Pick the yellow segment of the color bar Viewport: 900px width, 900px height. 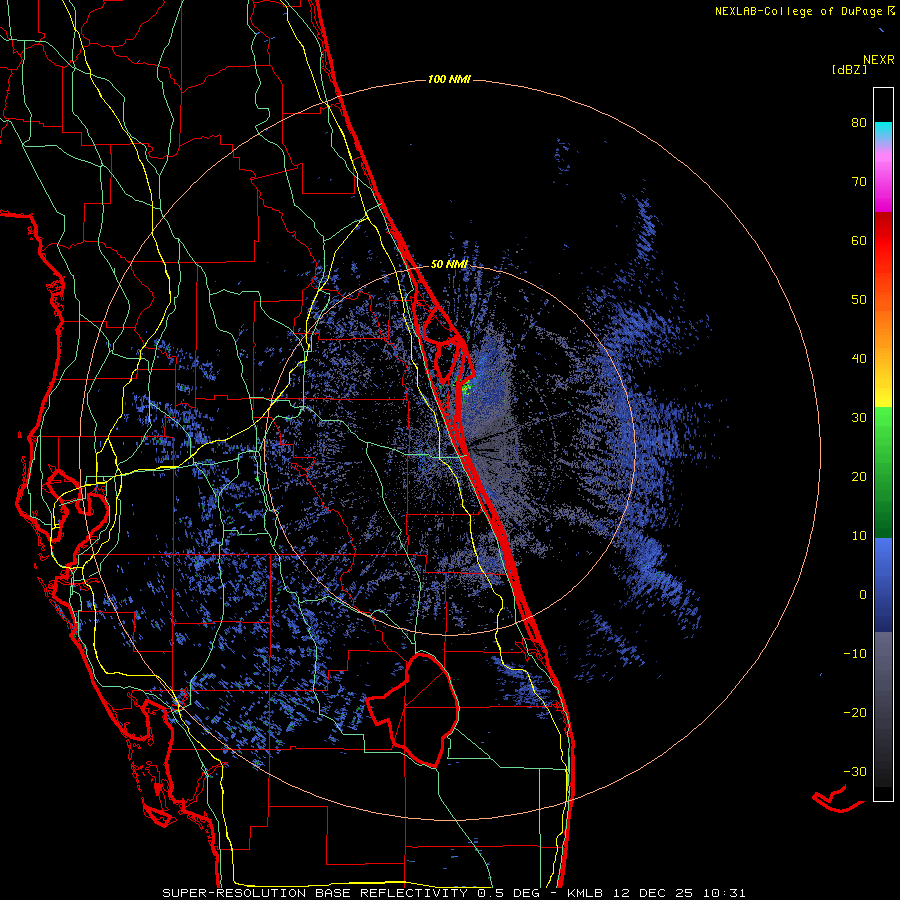883,390
